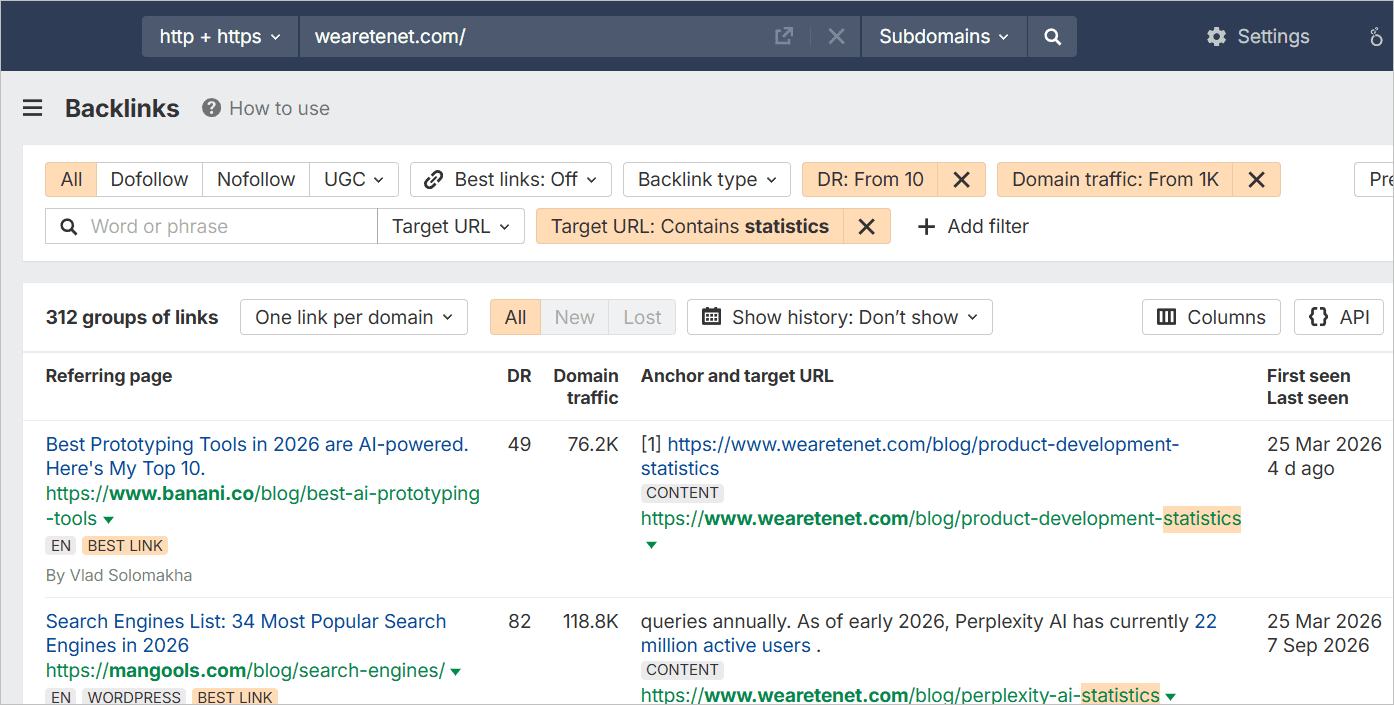1394x705 pixels.
Task: Select the All link type filter
Action: (x=71, y=180)
